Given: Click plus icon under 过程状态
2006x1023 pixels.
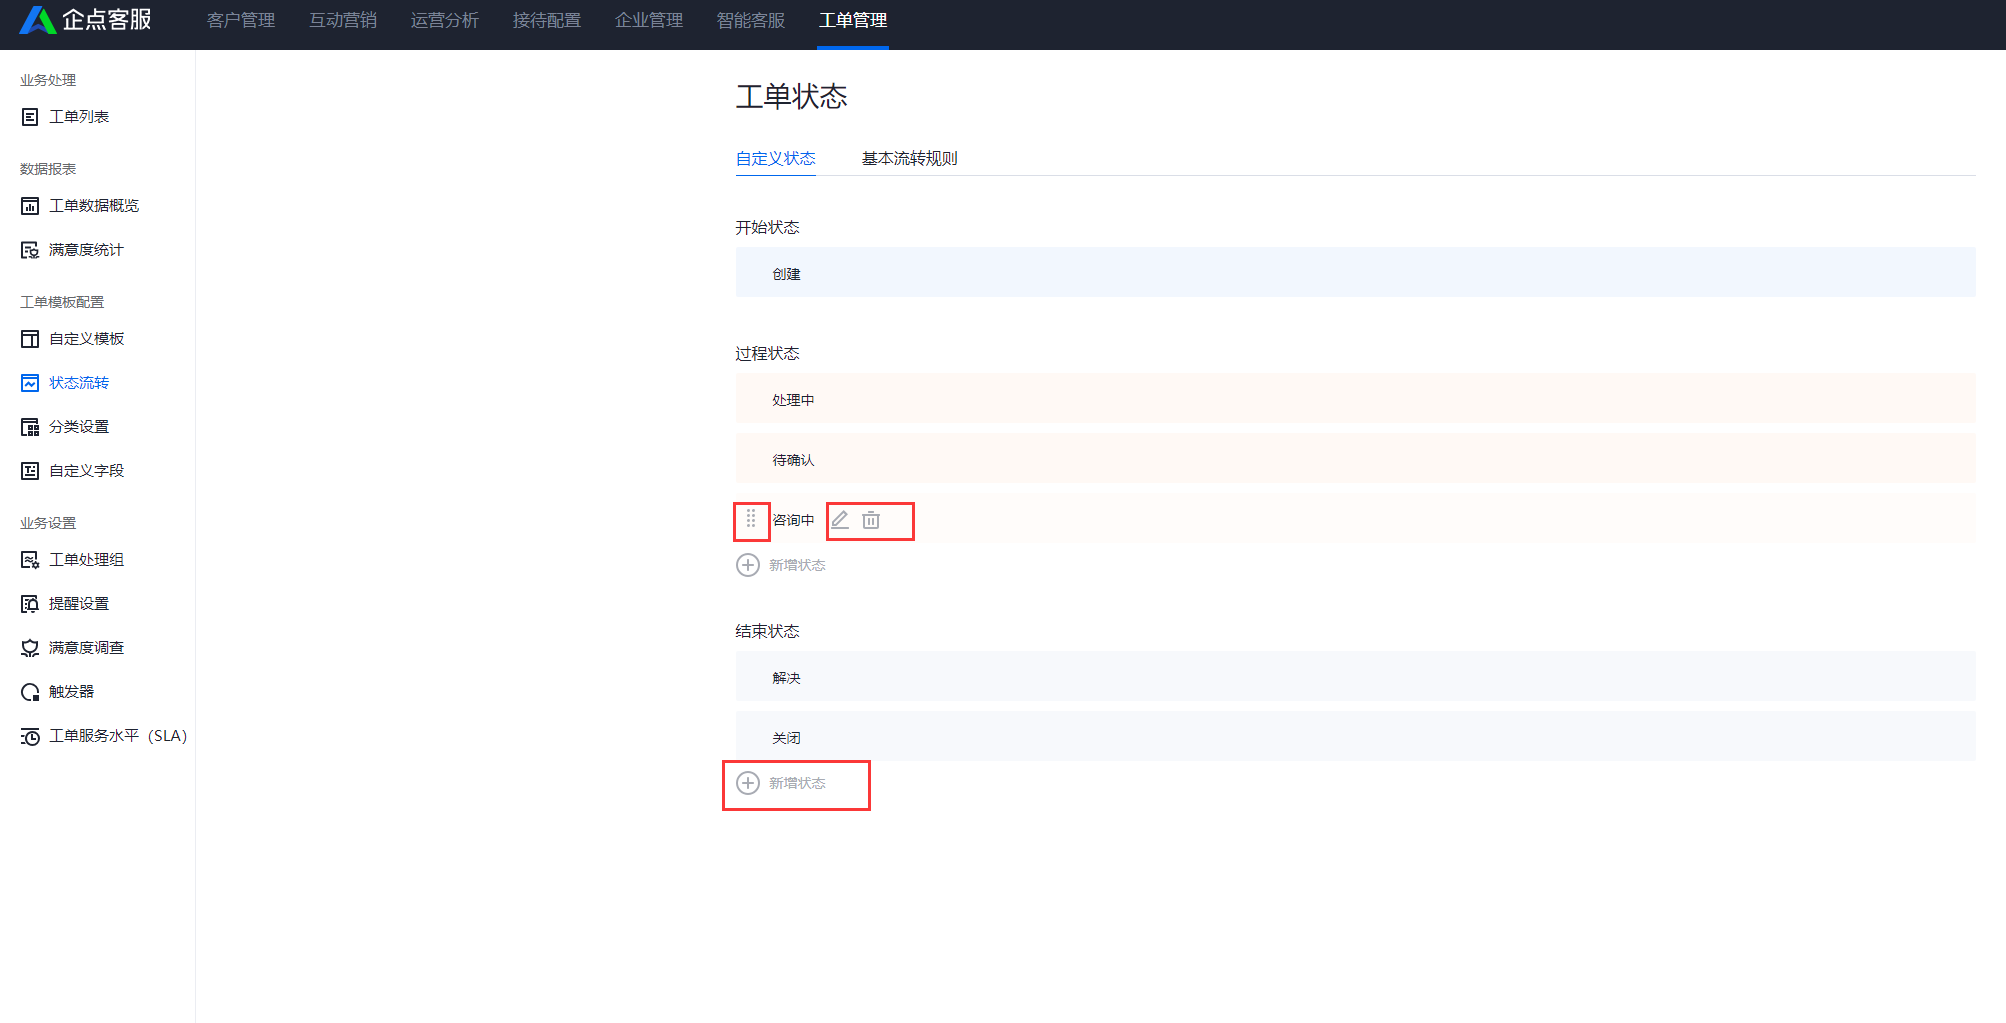Looking at the screenshot, I should point(748,565).
